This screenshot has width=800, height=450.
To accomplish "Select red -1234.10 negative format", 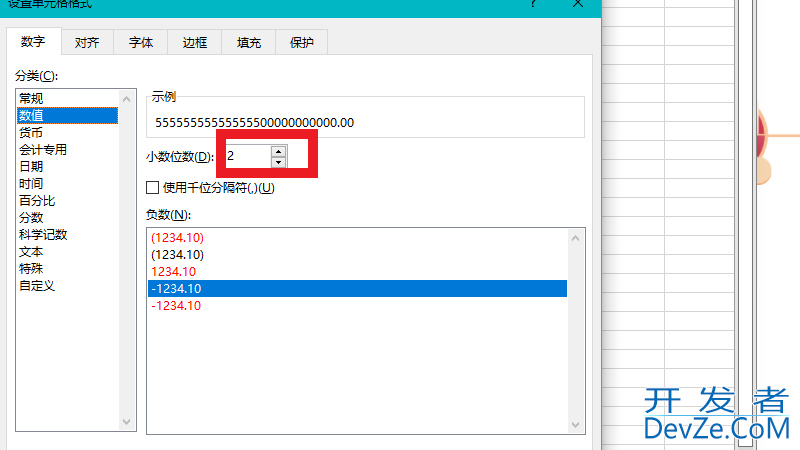I will click(357, 306).
